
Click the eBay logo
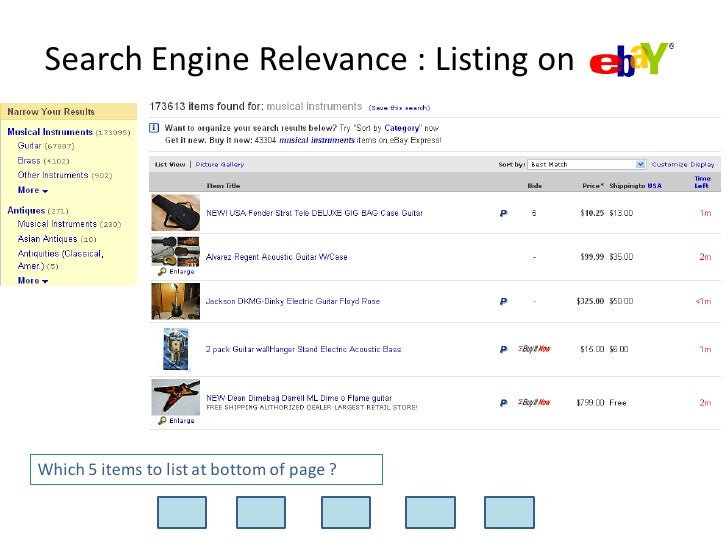(x=631, y=59)
